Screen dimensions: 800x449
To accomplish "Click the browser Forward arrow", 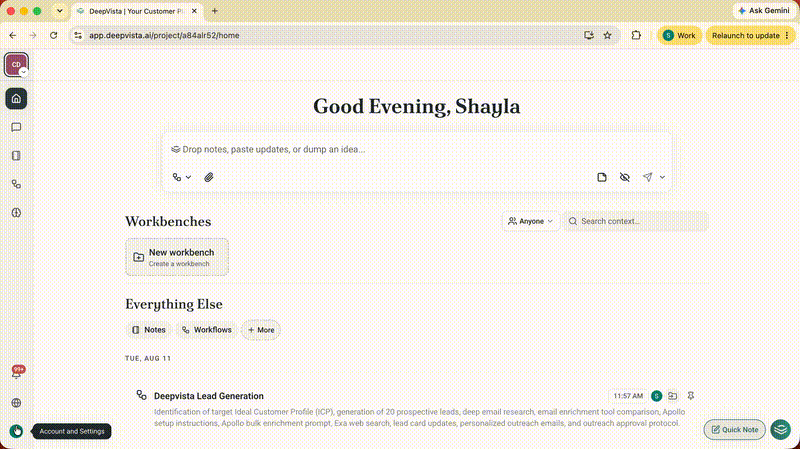I will pyautogui.click(x=33, y=35).
